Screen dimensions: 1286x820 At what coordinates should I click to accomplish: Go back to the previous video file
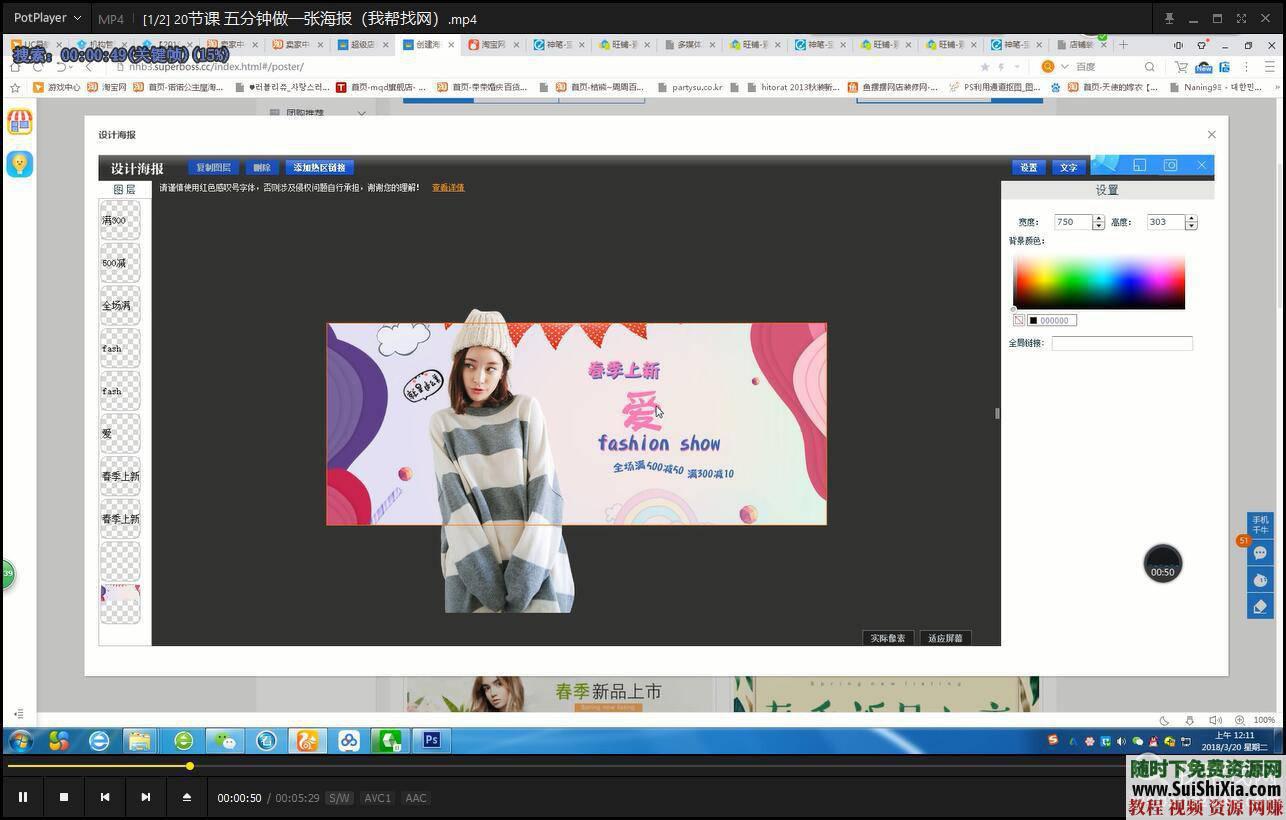pyautogui.click(x=105, y=797)
